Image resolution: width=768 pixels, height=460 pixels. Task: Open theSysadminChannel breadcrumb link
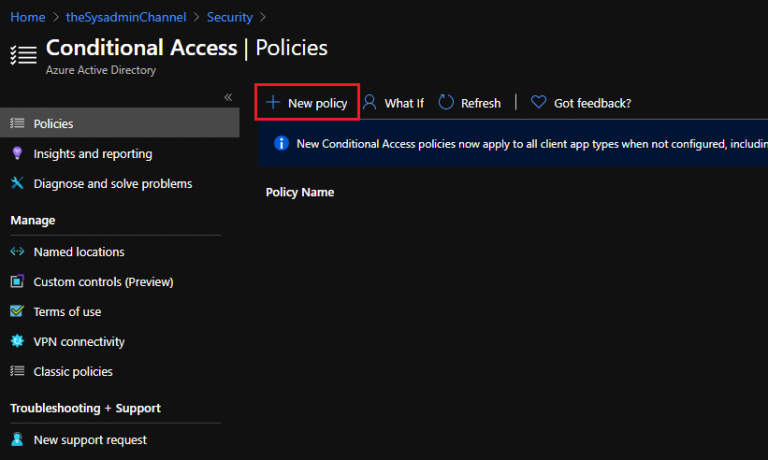coord(126,17)
